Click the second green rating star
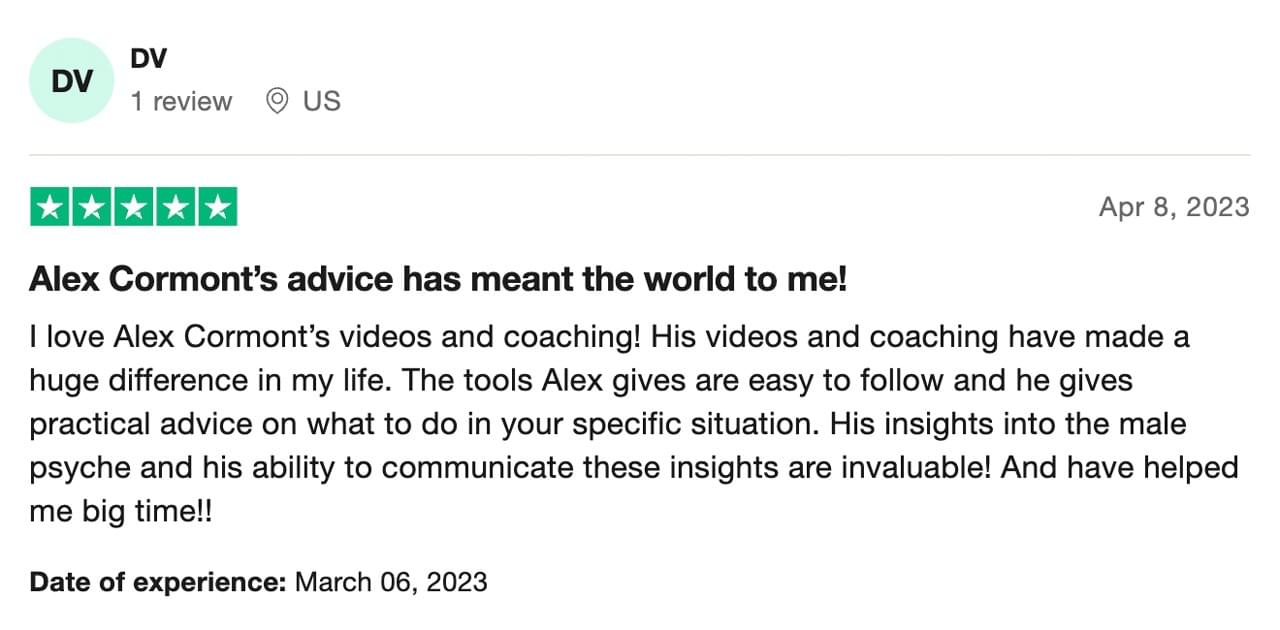1280x630 pixels. (92, 207)
